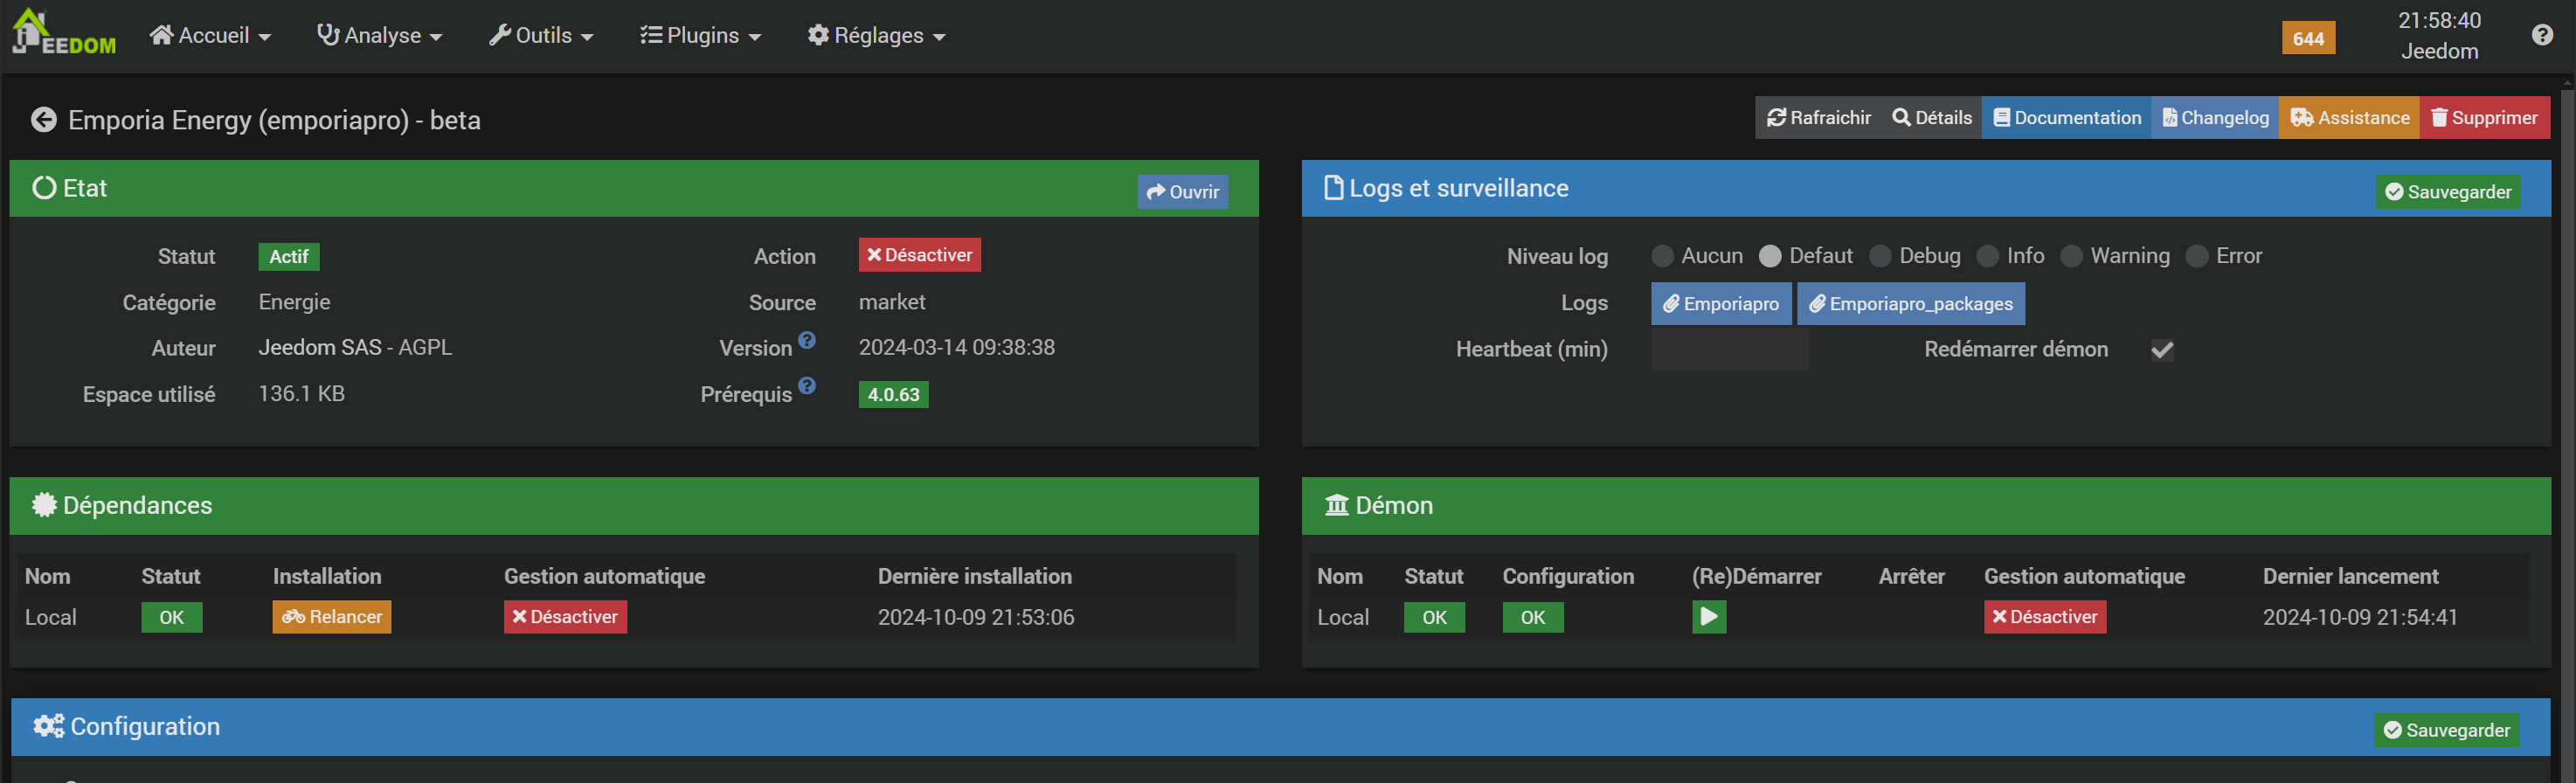Click the Jeedom SAS - AGPL author text
The width and height of the screenshot is (2576, 783).
coord(355,348)
